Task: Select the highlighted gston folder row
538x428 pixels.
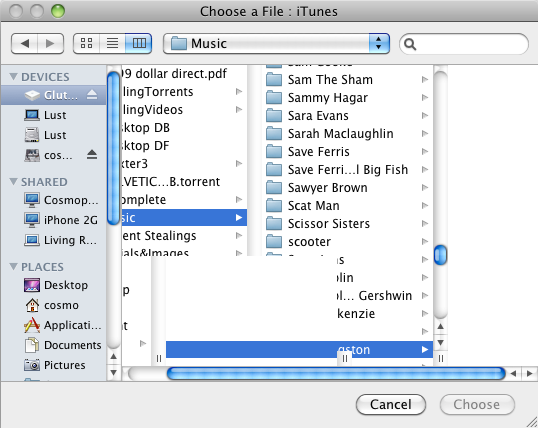Action: 299,349
